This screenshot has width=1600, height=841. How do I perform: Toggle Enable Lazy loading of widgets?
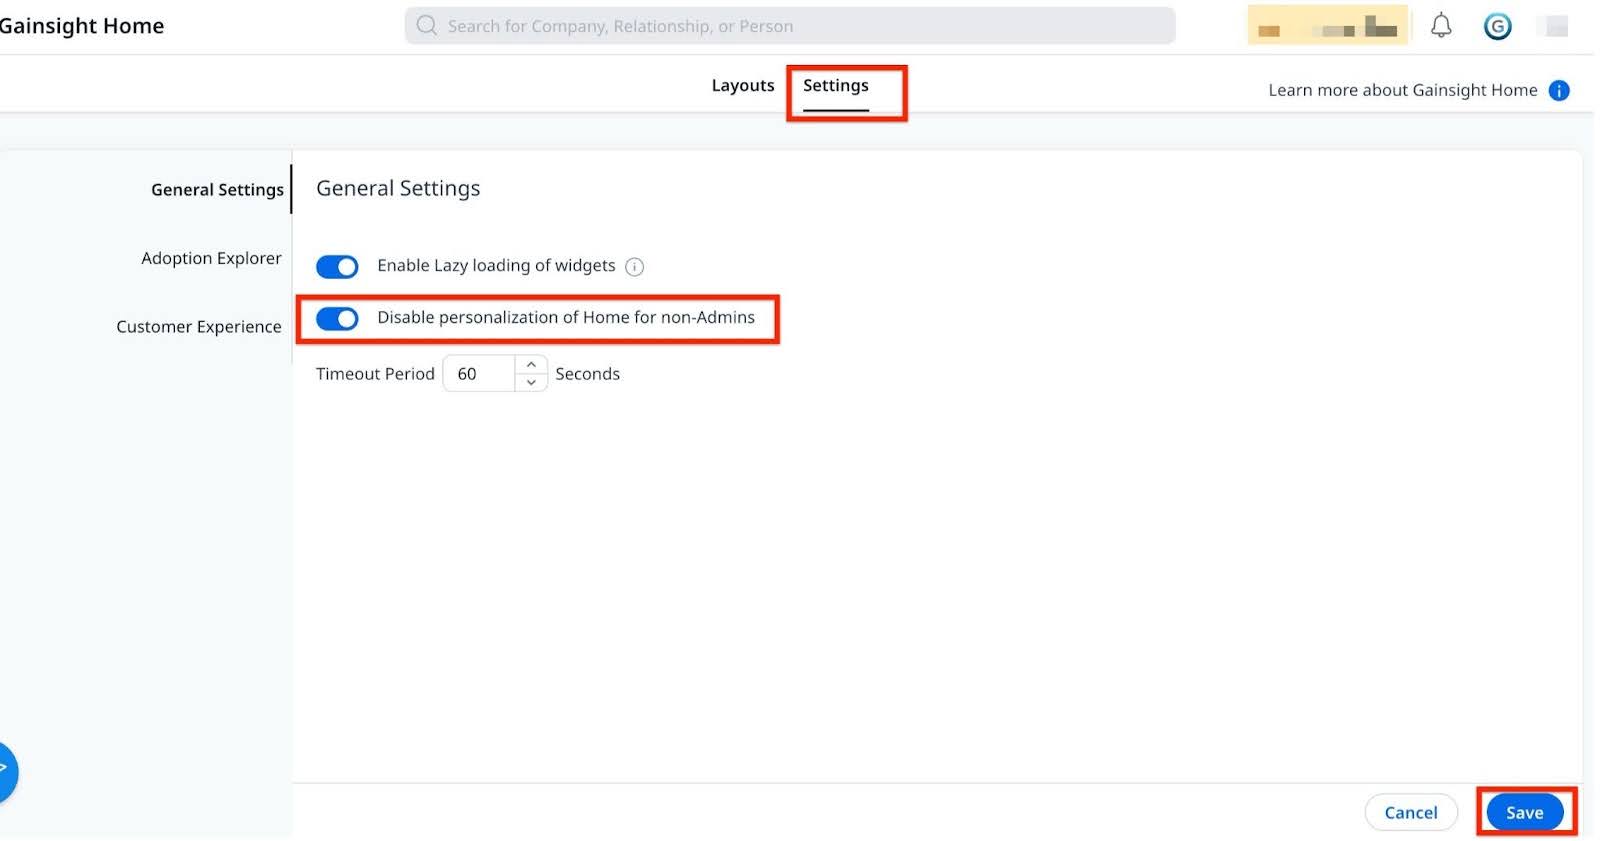pos(337,266)
